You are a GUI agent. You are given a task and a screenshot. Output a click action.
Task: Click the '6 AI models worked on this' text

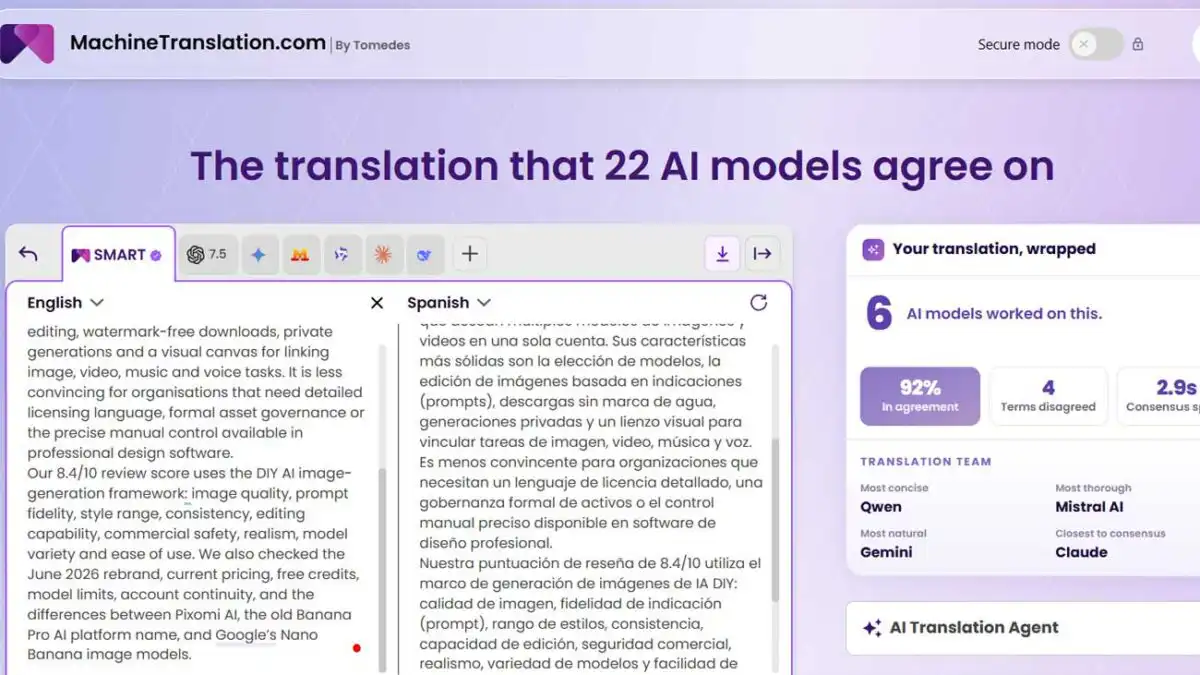[983, 314]
